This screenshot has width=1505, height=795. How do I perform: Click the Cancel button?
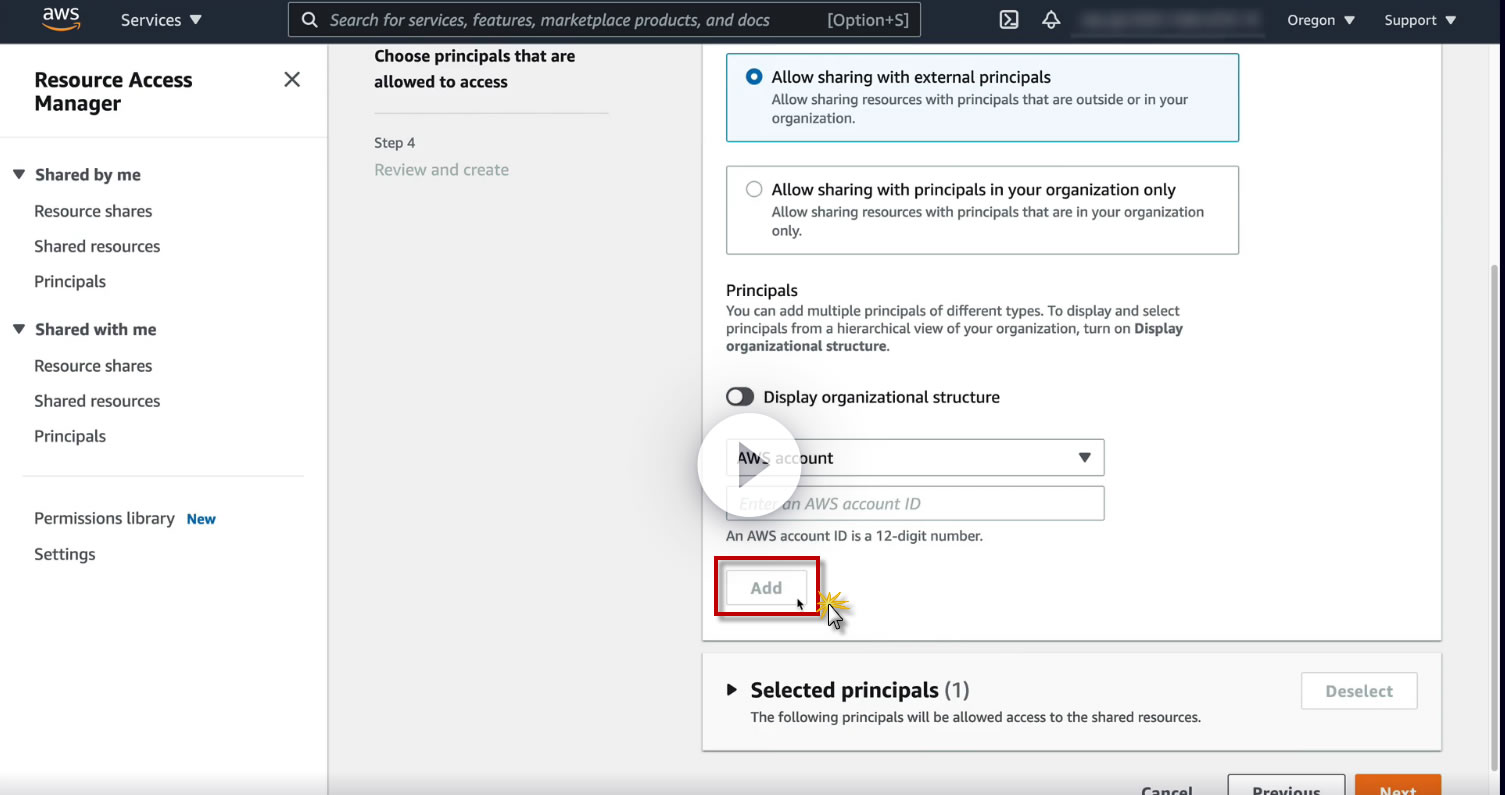click(1166, 788)
